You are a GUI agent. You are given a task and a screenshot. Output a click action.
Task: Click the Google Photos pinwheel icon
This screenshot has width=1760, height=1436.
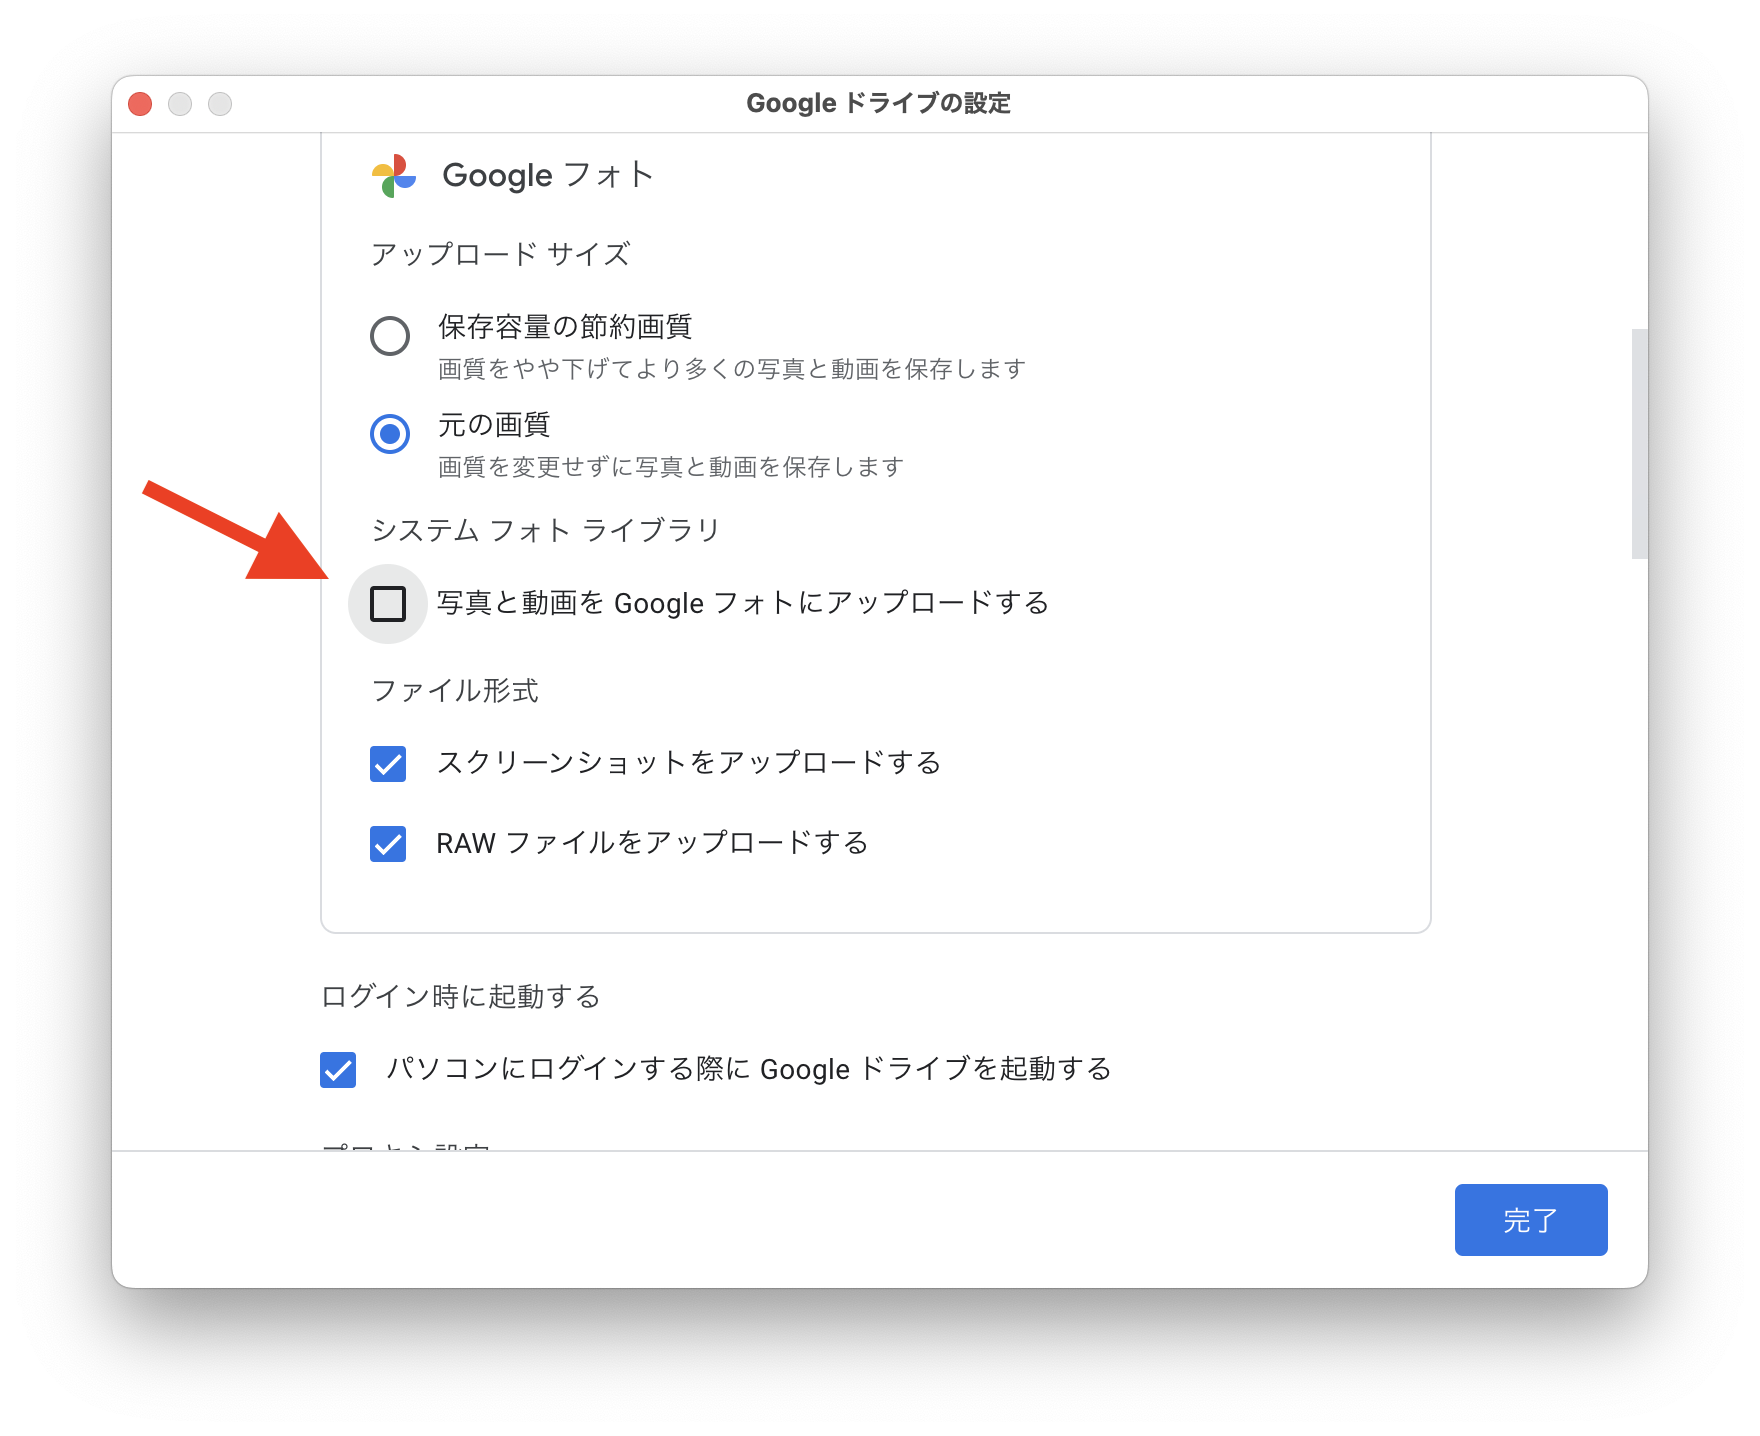394,176
